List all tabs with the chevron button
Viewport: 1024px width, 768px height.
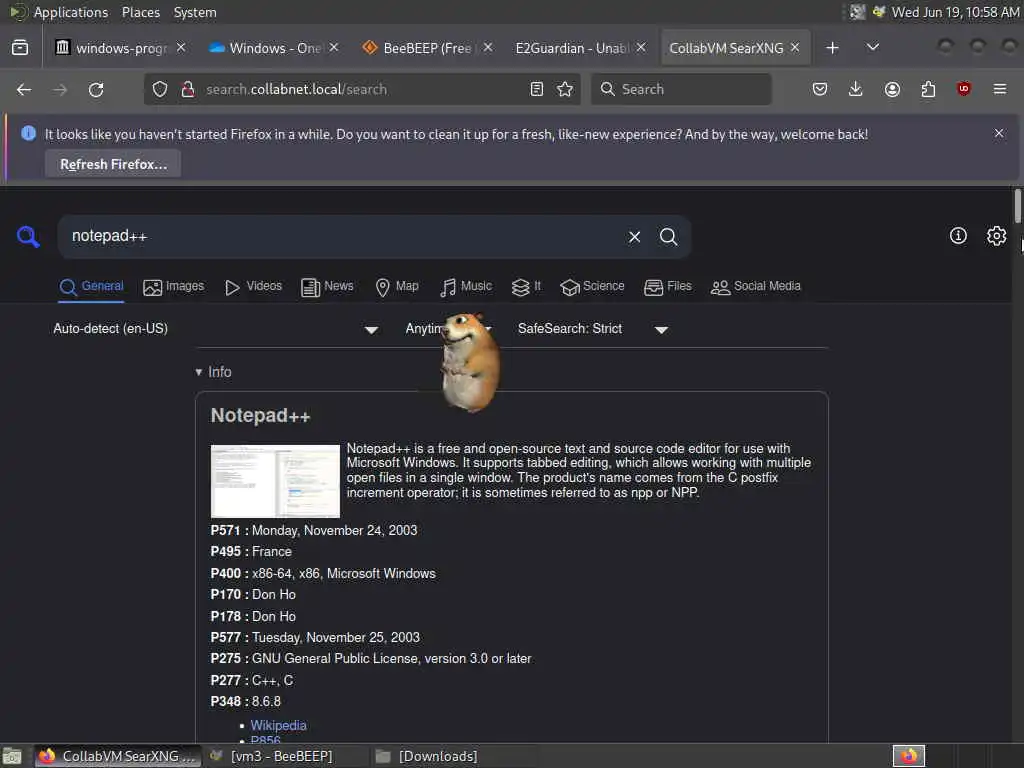pos(872,48)
